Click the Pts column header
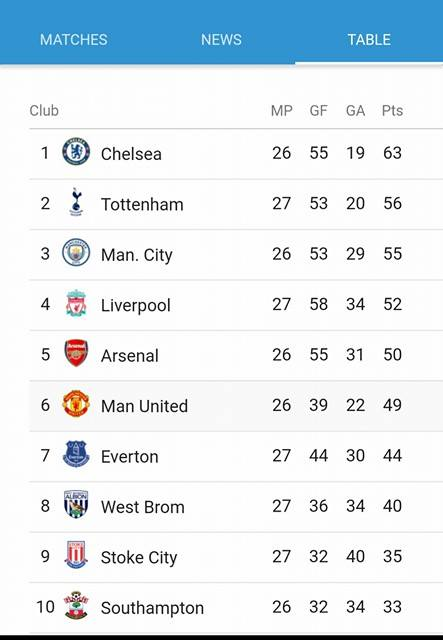This screenshot has height=640, width=443. (x=392, y=111)
